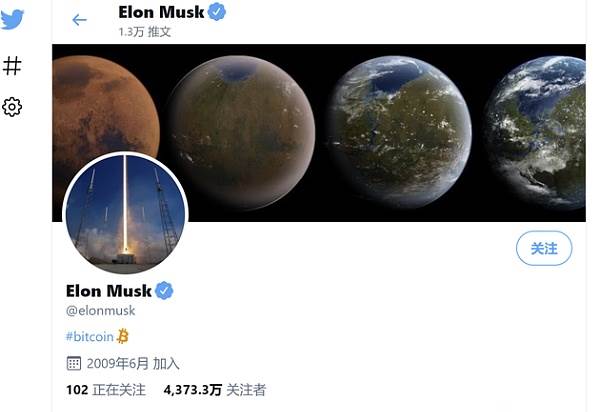600x412 pixels.
Task: Click the @elonmusk handle text
Action: coord(100,310)
